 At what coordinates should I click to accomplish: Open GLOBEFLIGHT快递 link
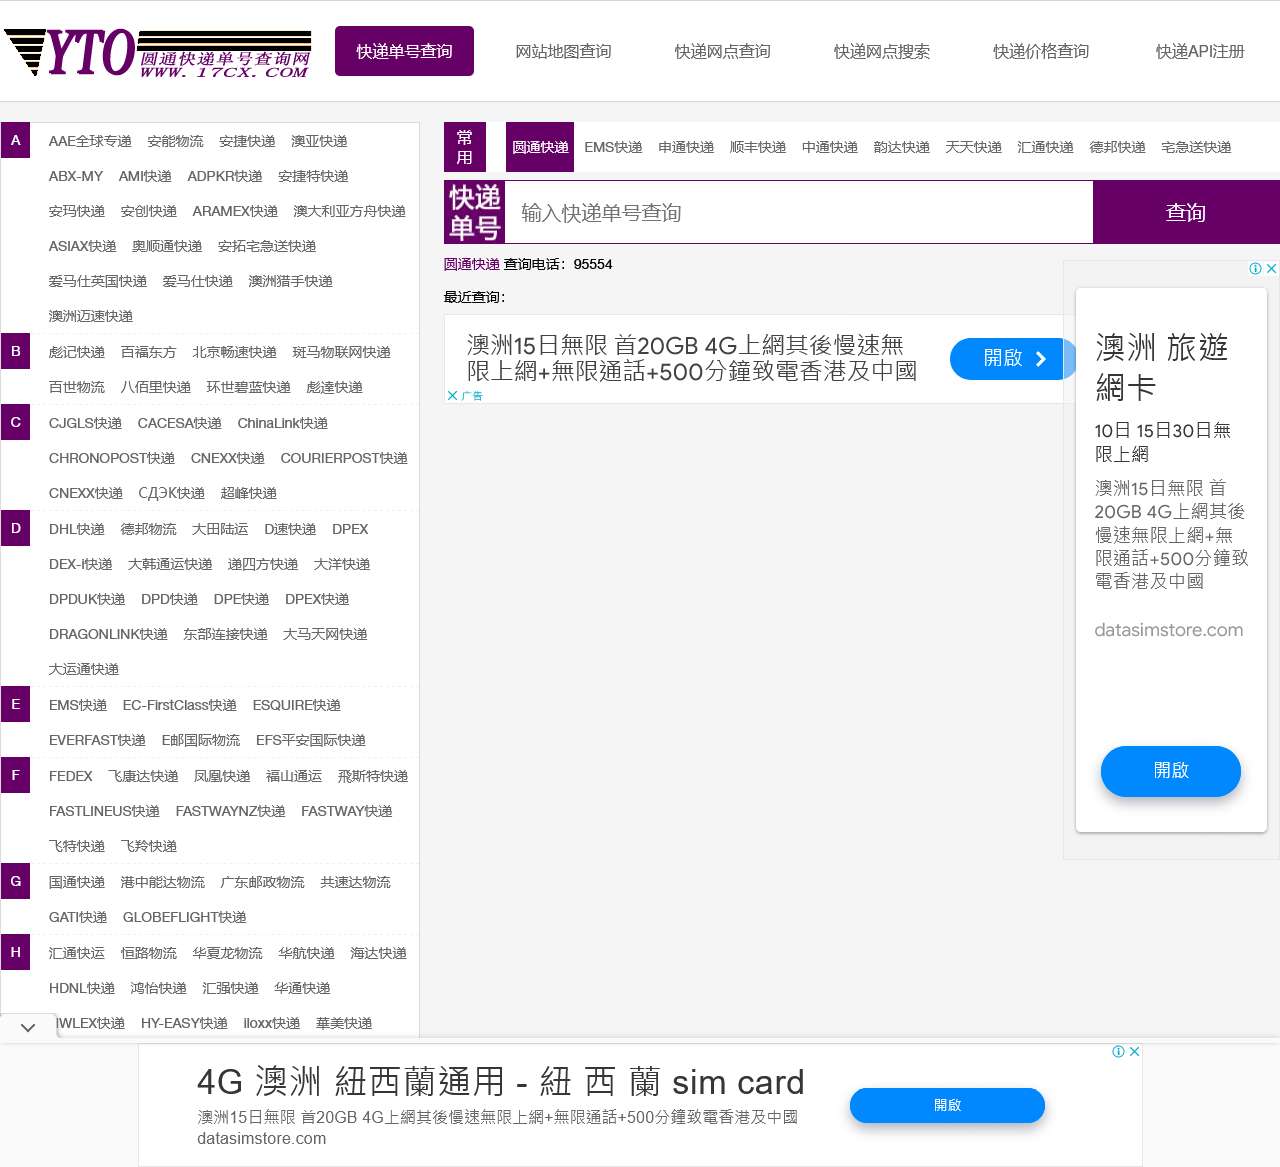coord(185,917)
